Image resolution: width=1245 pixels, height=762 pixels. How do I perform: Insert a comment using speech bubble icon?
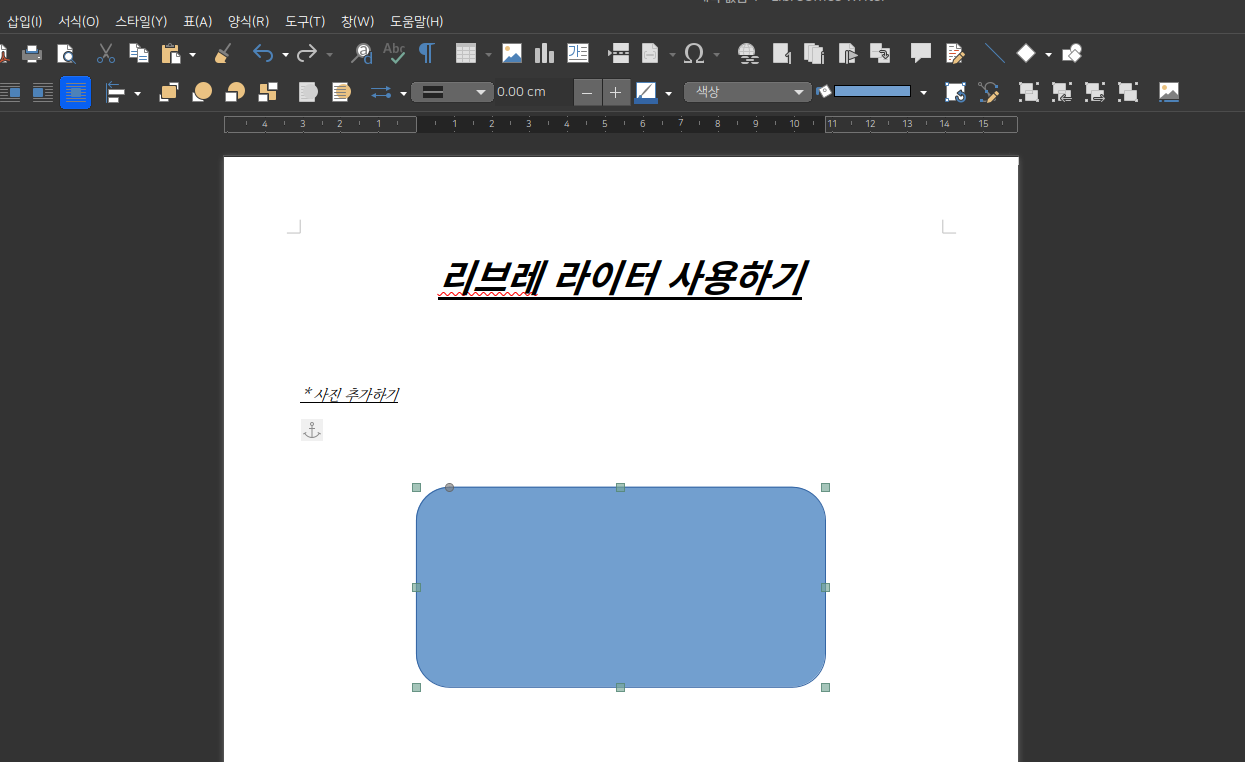coord(920,54)
